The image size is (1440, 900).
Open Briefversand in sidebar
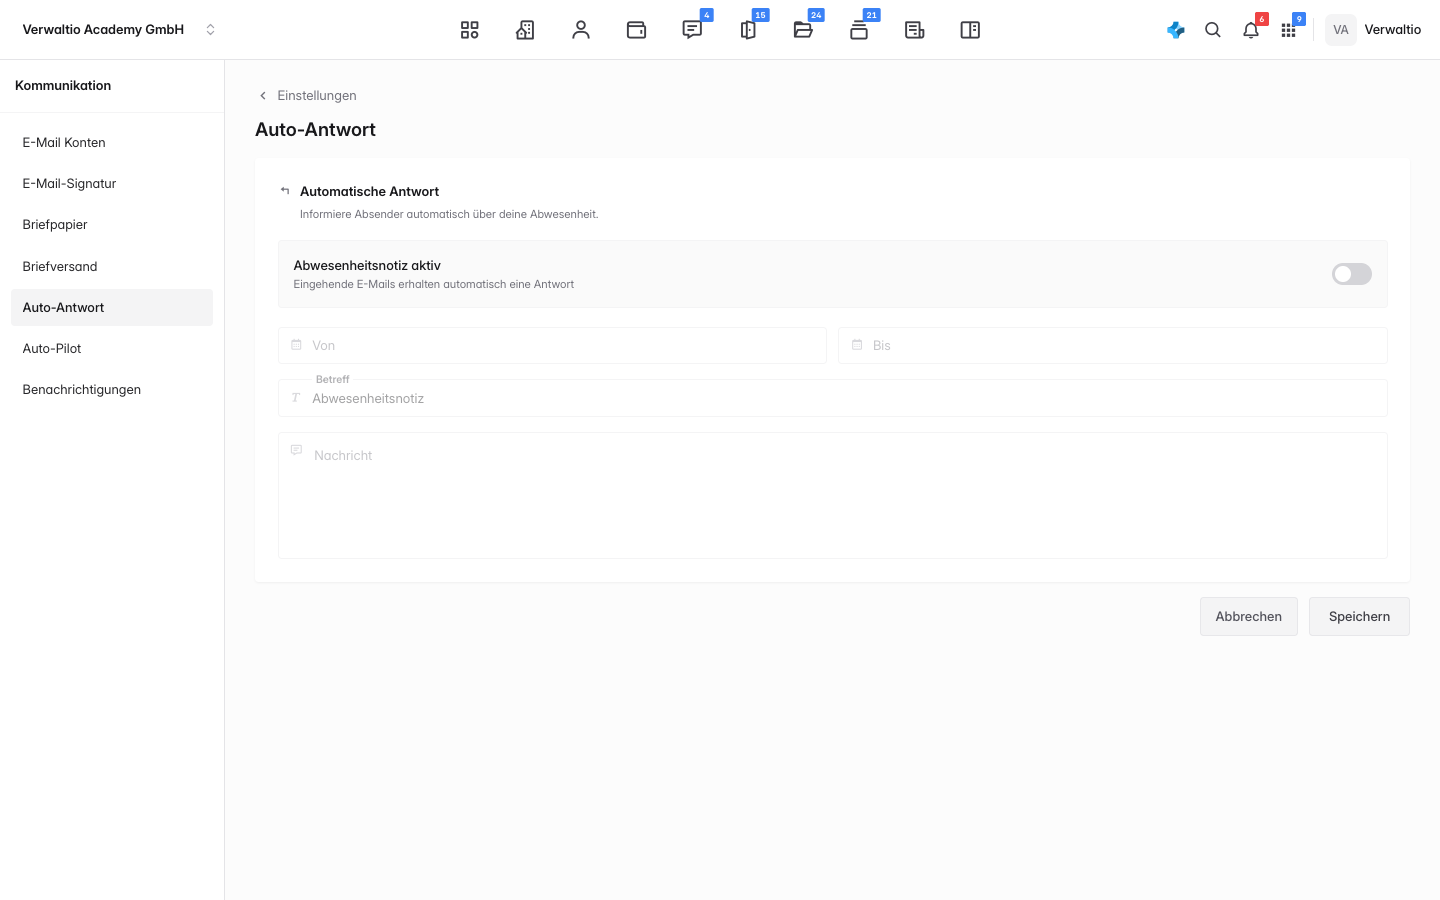[x=112, y=266]
